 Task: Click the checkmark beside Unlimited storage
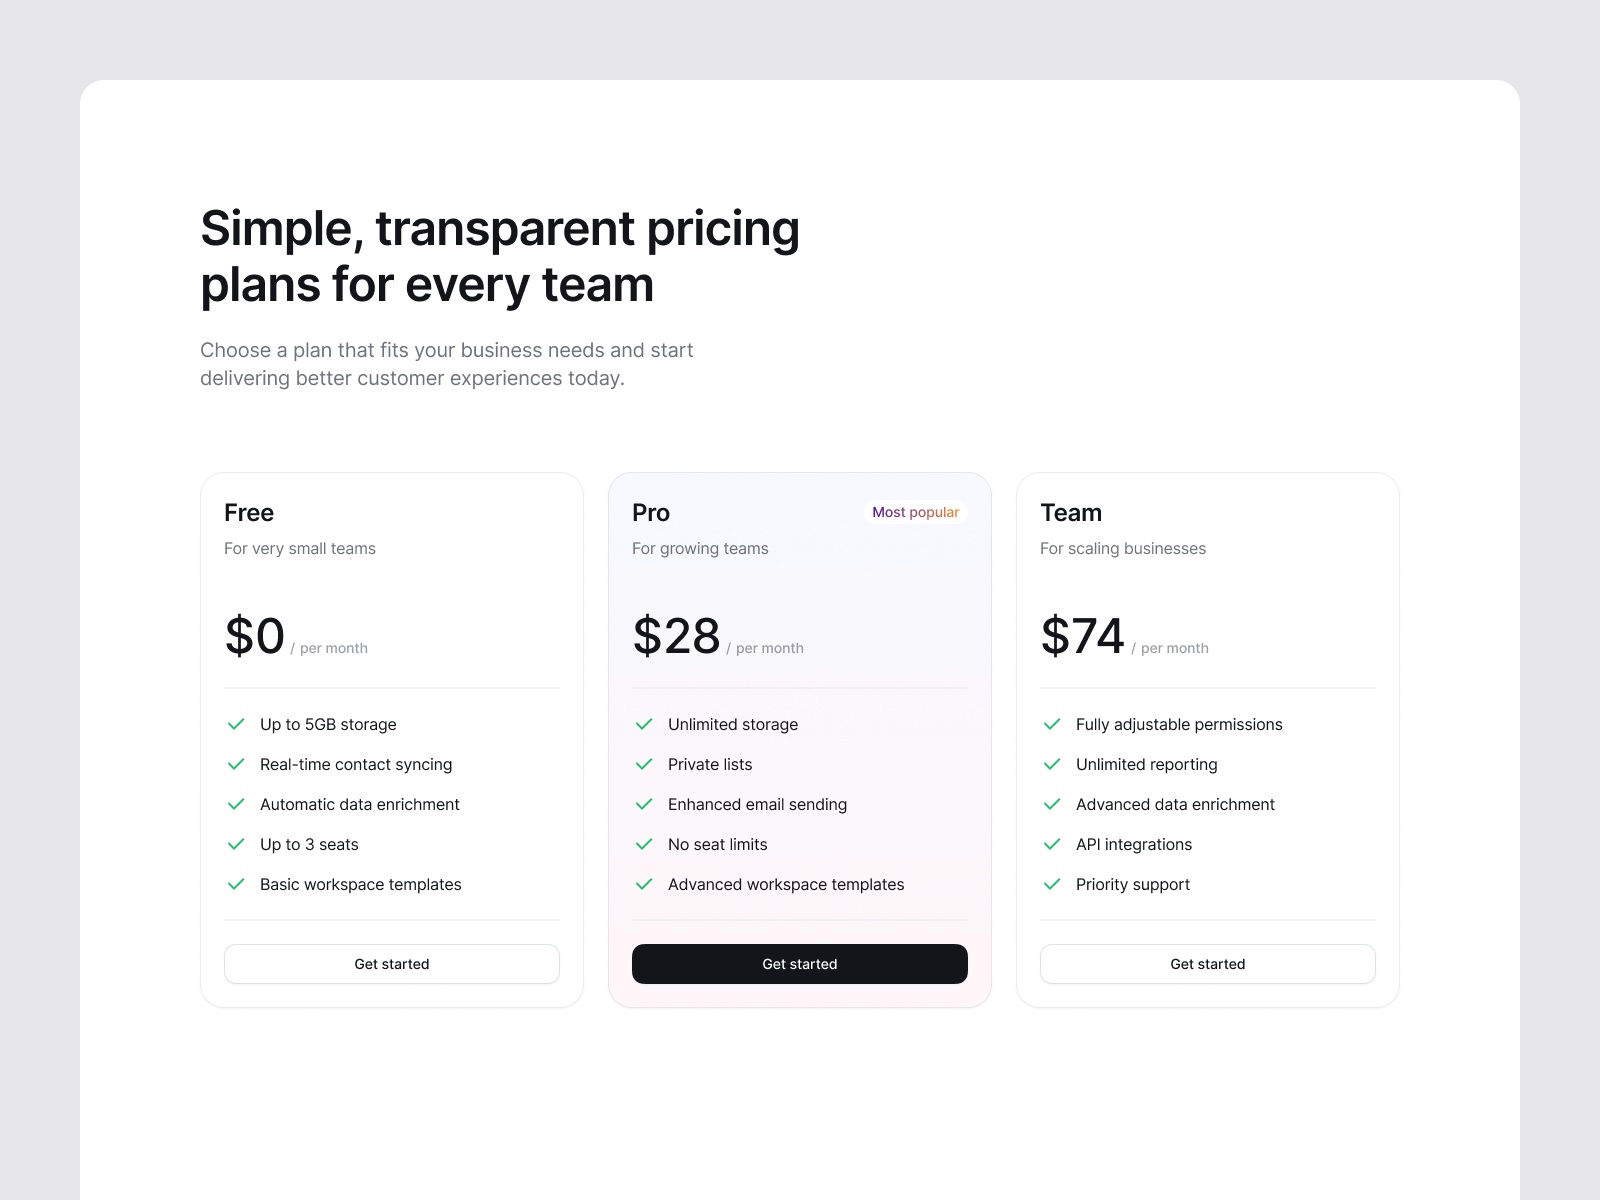click(644, 724)
